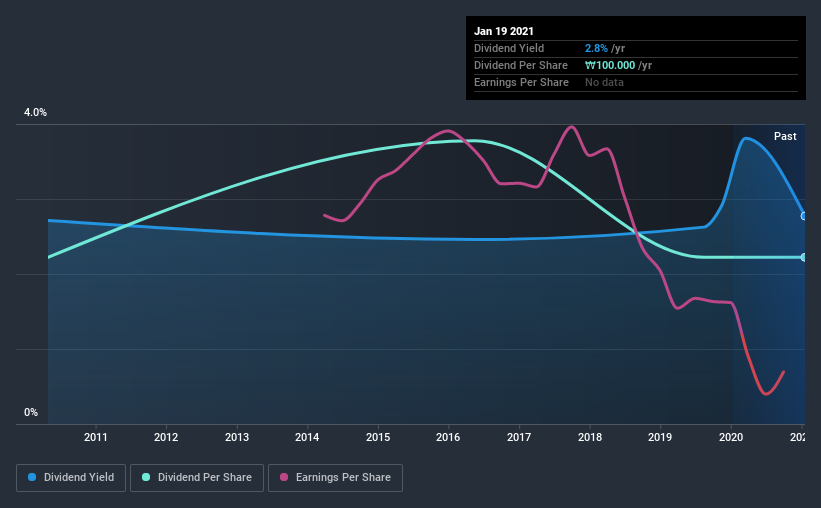Viewport: 821px width, 508px height.
Task: Click the ₩100.000 dividend per share value
Action: point(610,65)
